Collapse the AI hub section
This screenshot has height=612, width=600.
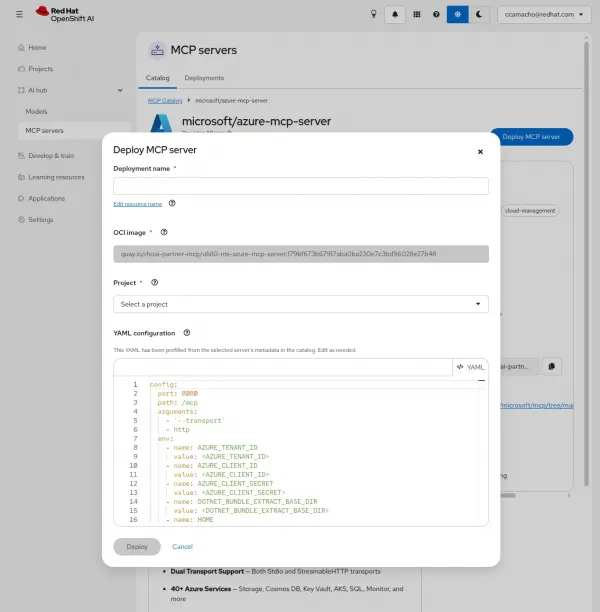(x=70, y=90)
